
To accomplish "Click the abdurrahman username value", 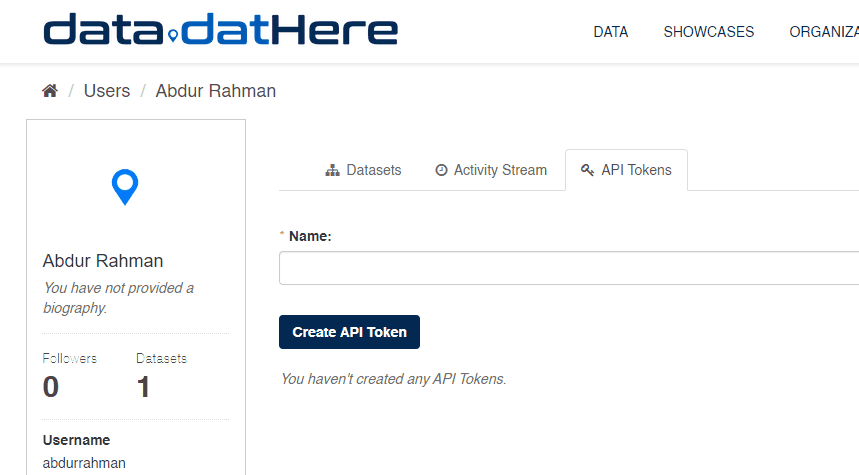I will (x=84, y=463).
